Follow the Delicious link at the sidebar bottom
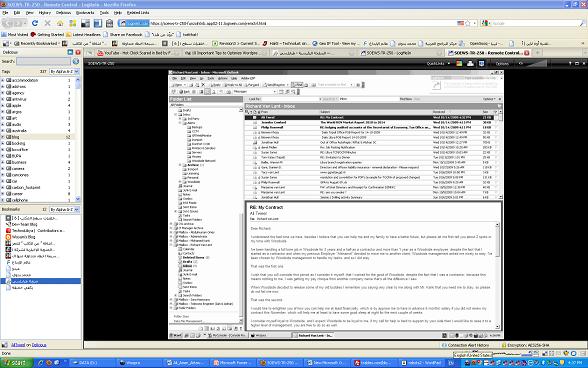 click(39, 345)
